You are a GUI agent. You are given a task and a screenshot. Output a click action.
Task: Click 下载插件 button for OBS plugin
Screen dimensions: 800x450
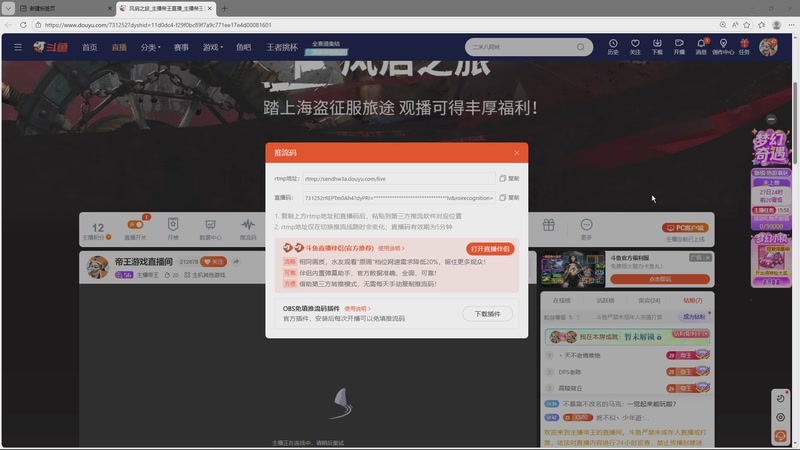[487, 314]
